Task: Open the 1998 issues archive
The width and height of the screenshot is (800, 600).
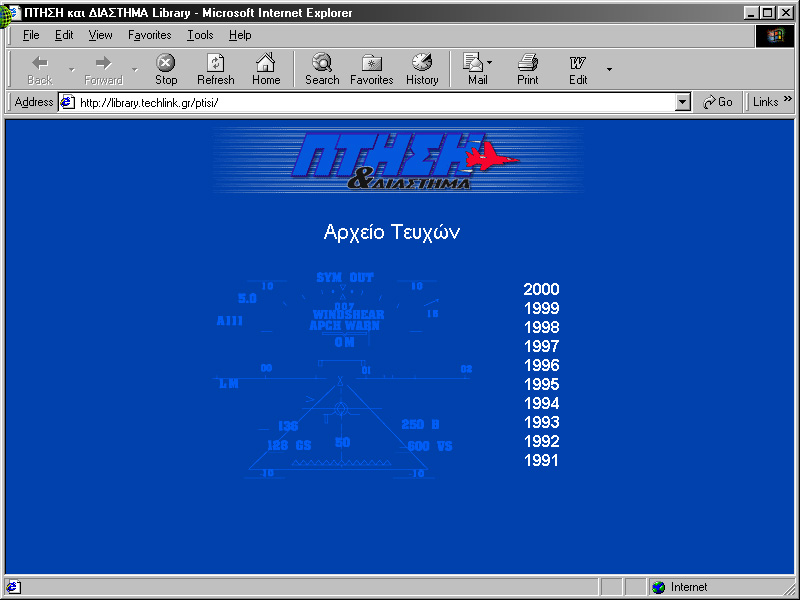Action: (541, 327)
